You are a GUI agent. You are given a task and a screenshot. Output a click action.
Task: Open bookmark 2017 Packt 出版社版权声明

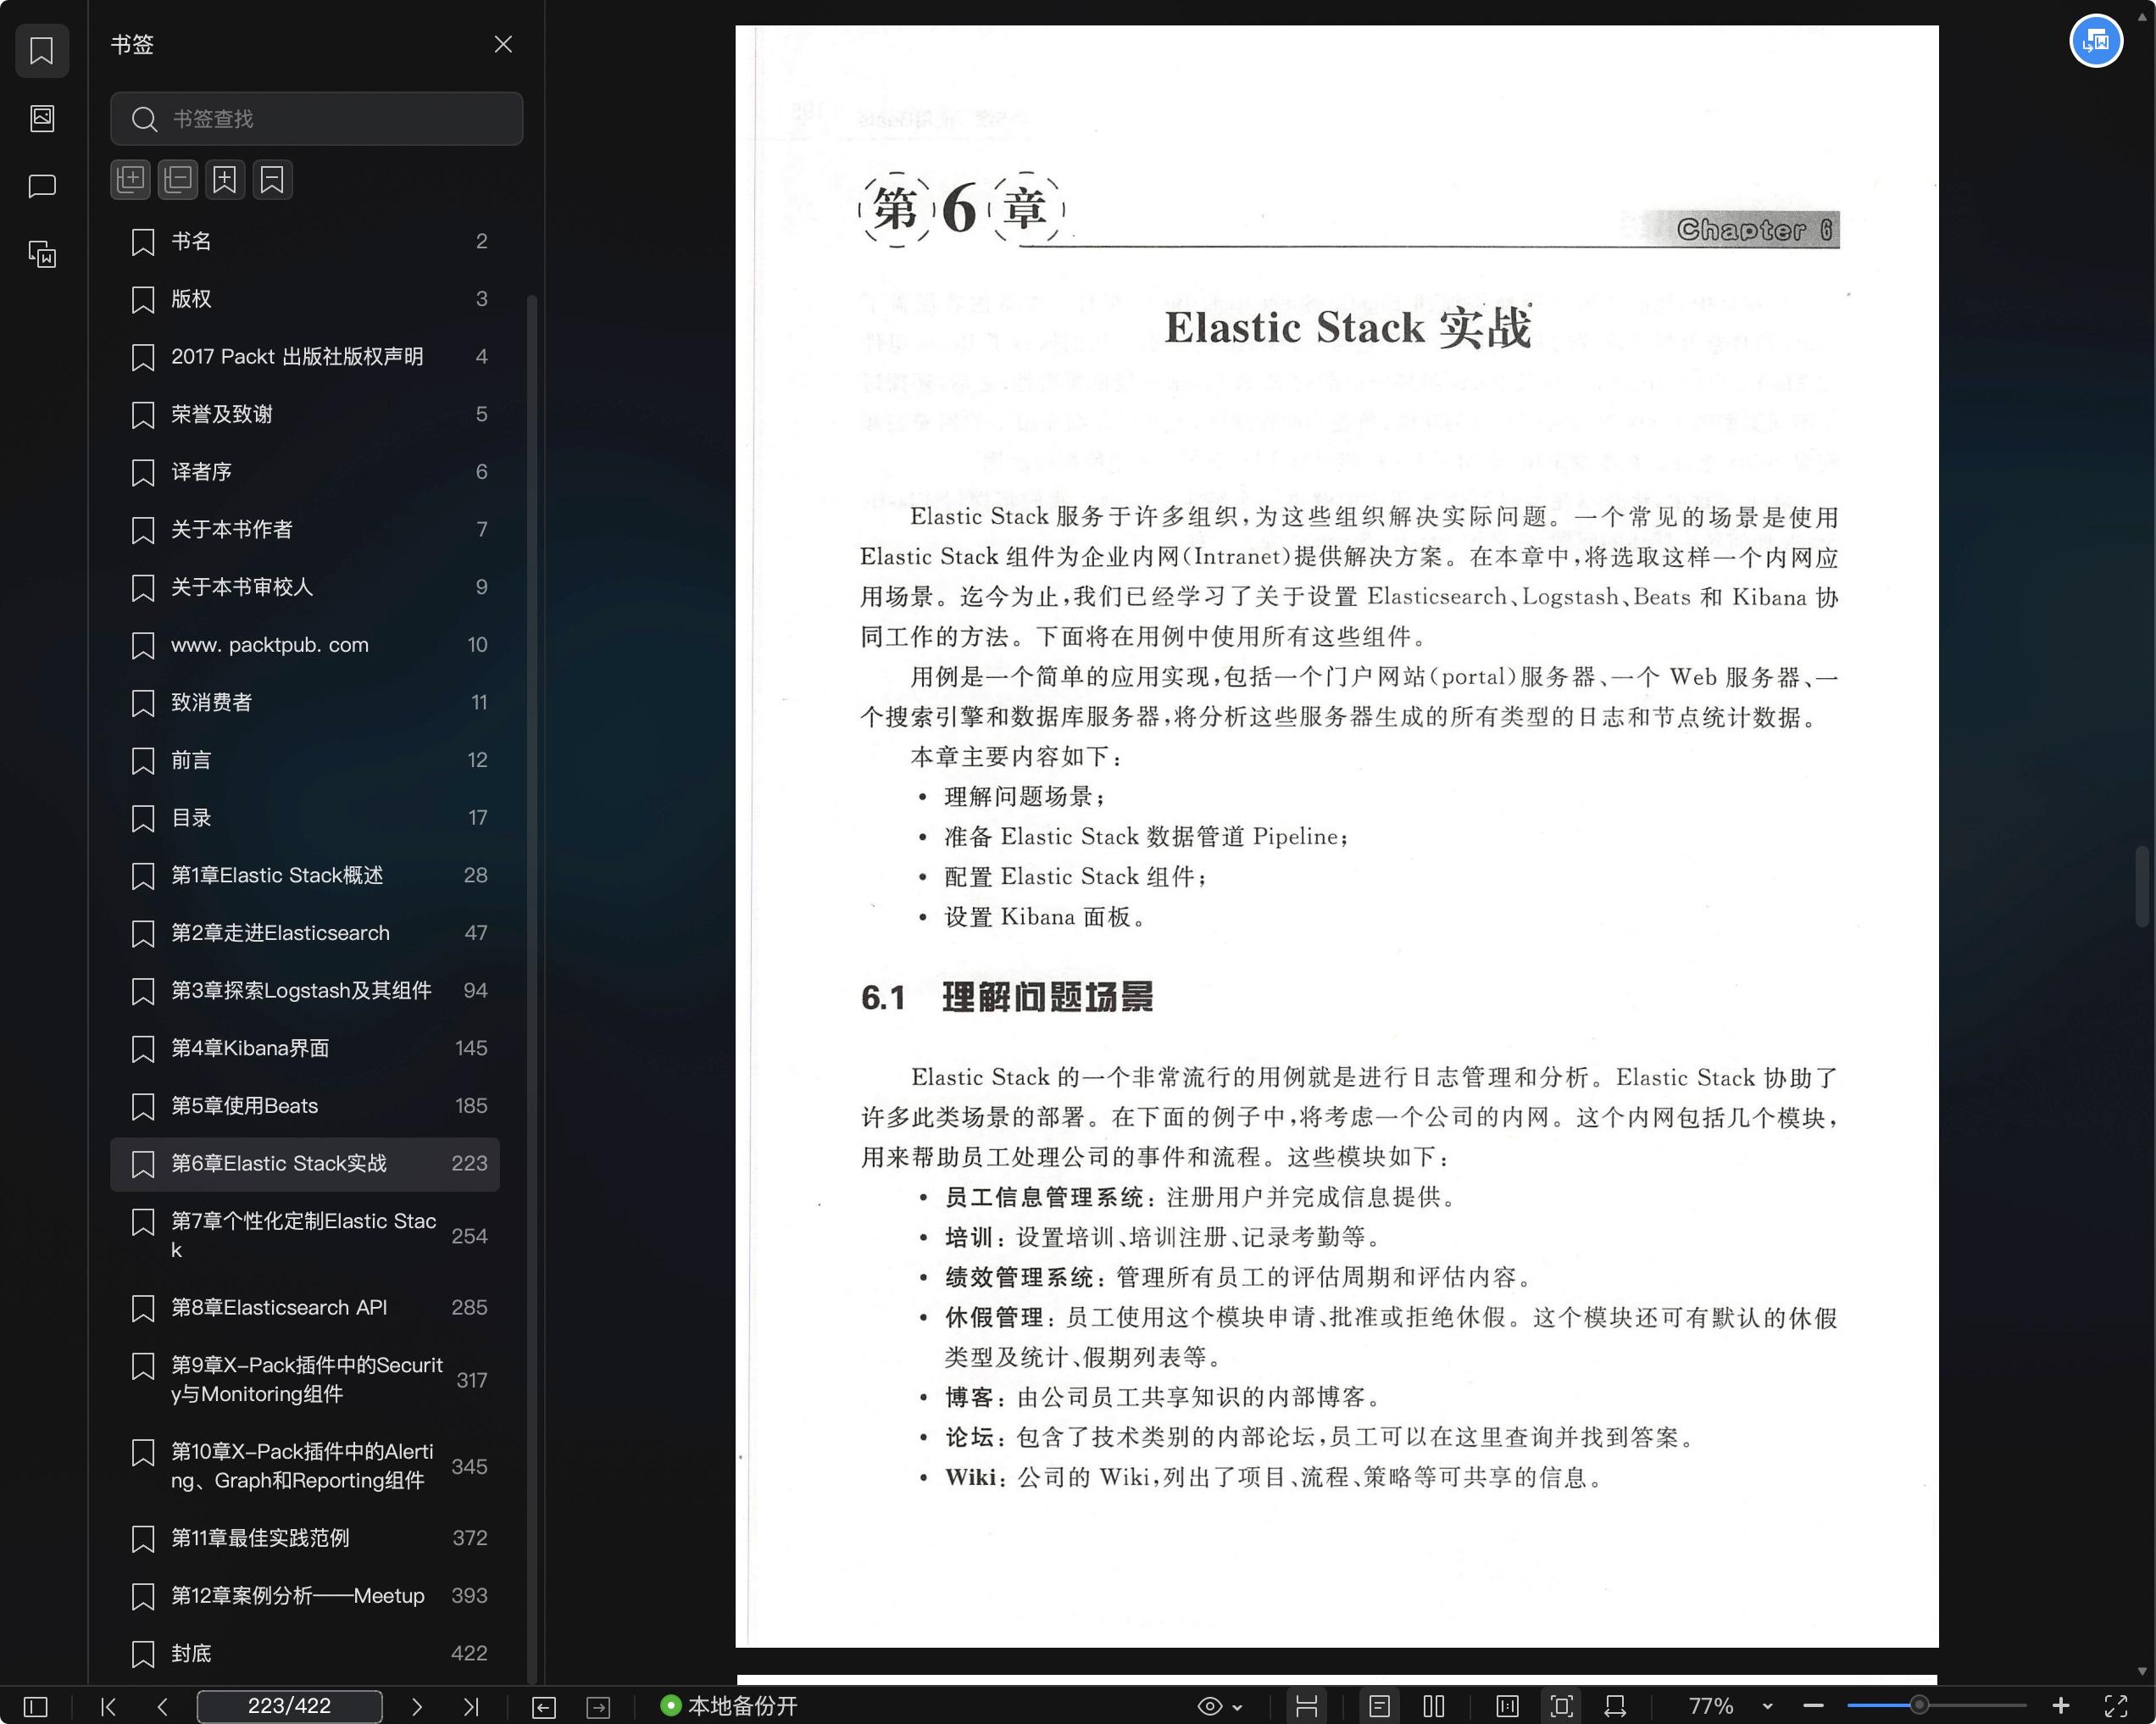[x=305, y=357]
